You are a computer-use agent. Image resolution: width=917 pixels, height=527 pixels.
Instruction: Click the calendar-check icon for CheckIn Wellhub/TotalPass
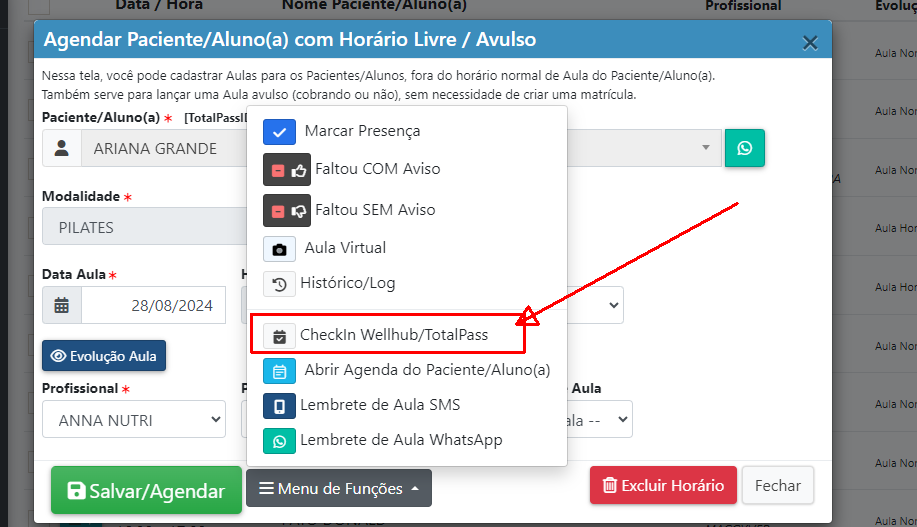pos(280,336)
